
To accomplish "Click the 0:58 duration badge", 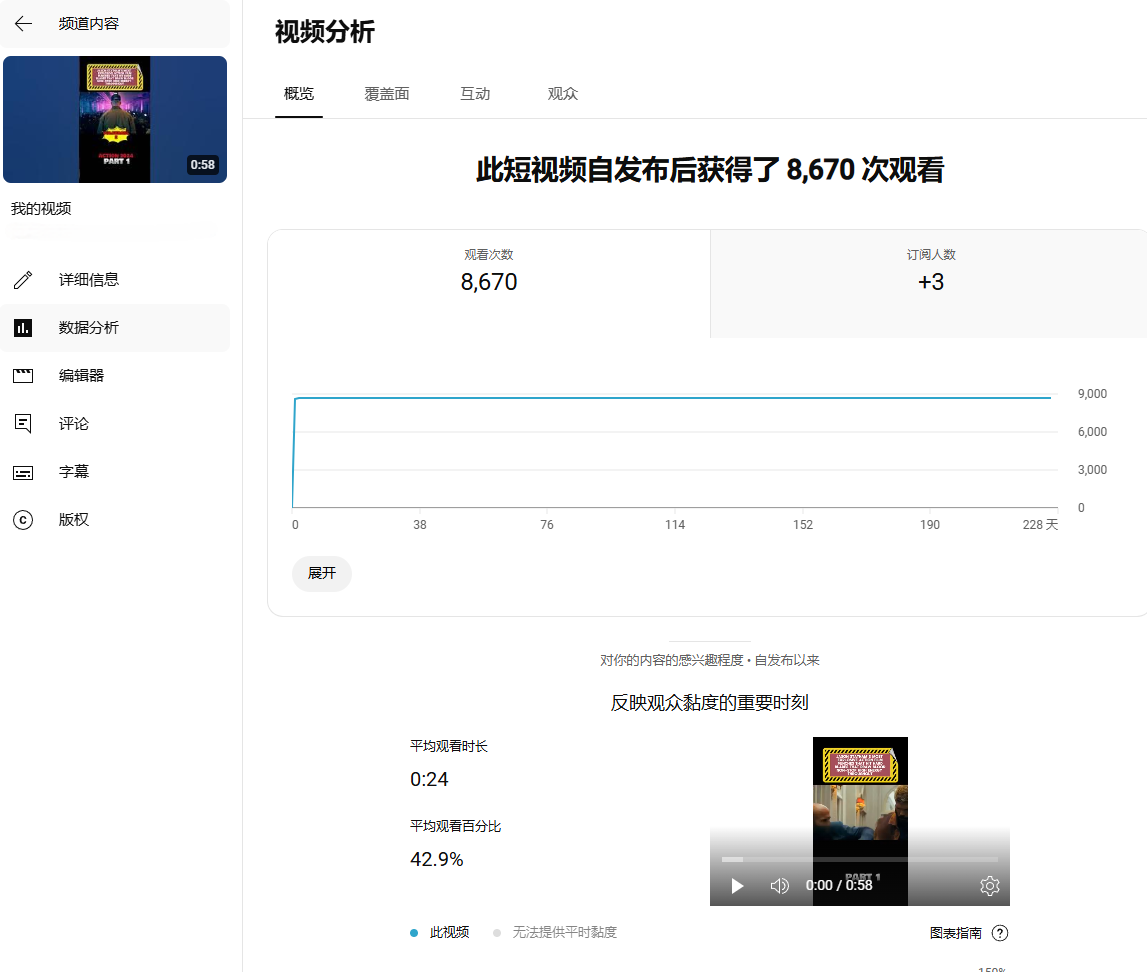I will 203,165.
